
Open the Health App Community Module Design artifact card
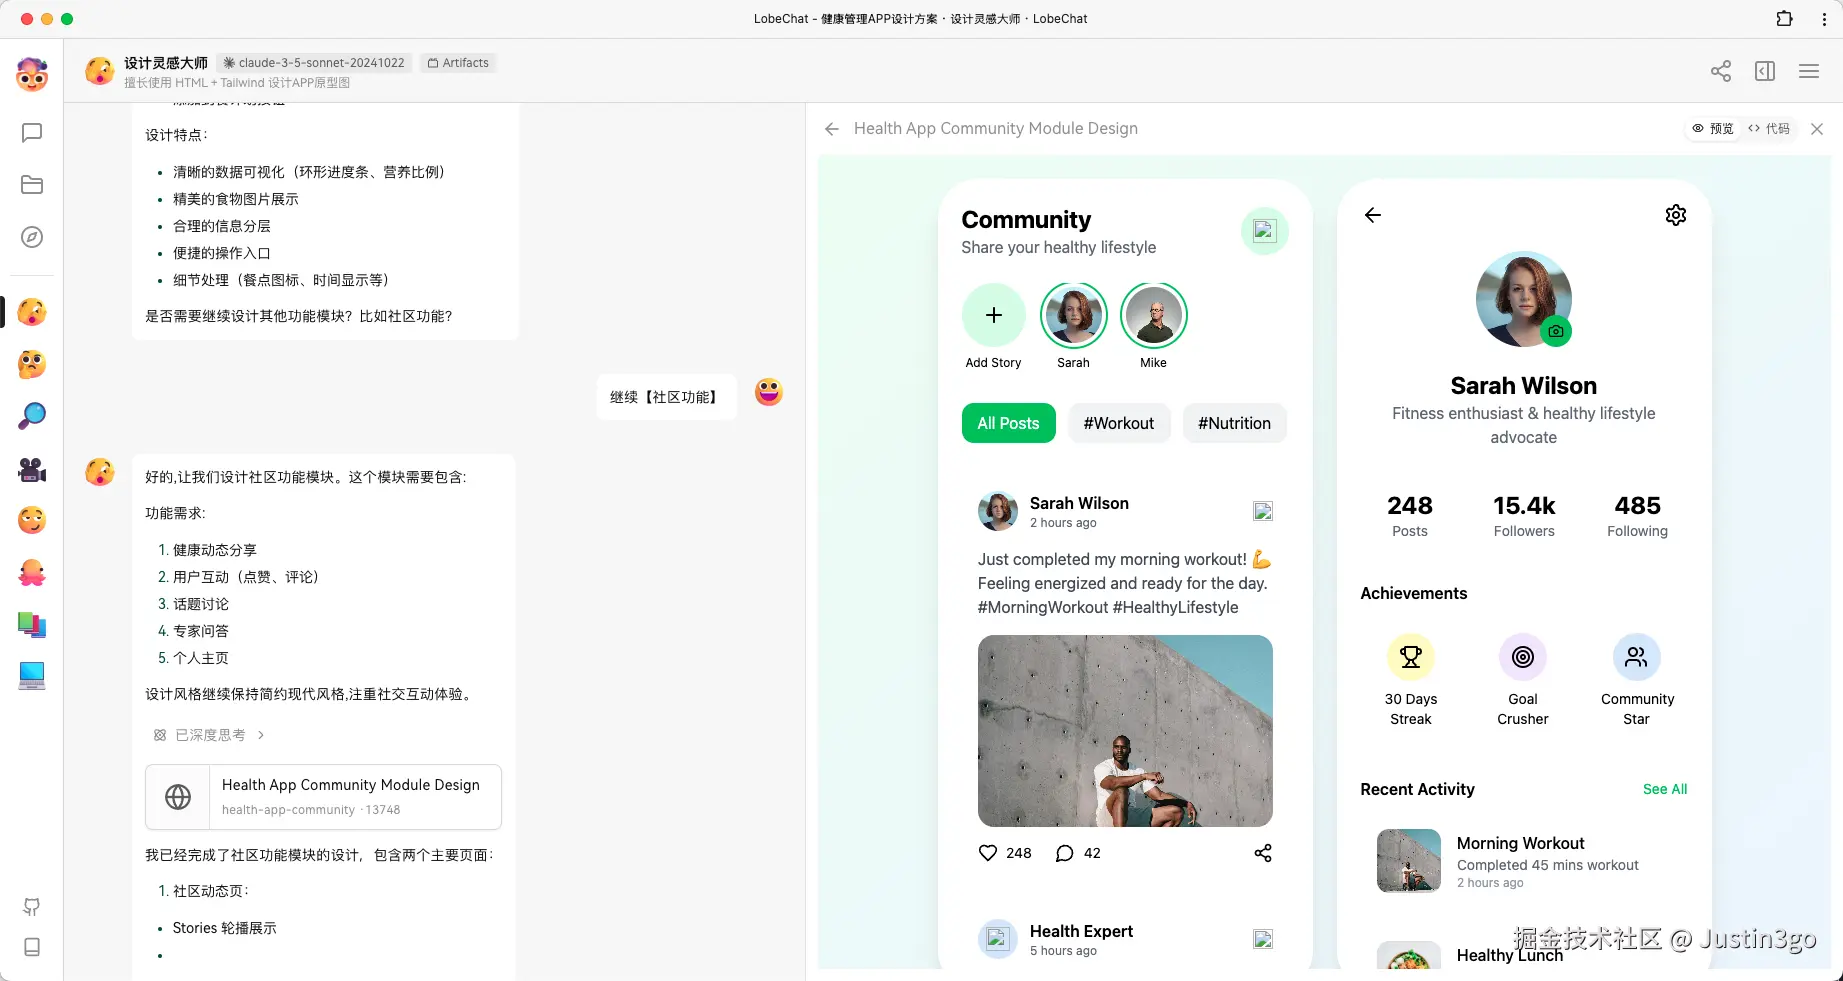[x=323, y=797]
